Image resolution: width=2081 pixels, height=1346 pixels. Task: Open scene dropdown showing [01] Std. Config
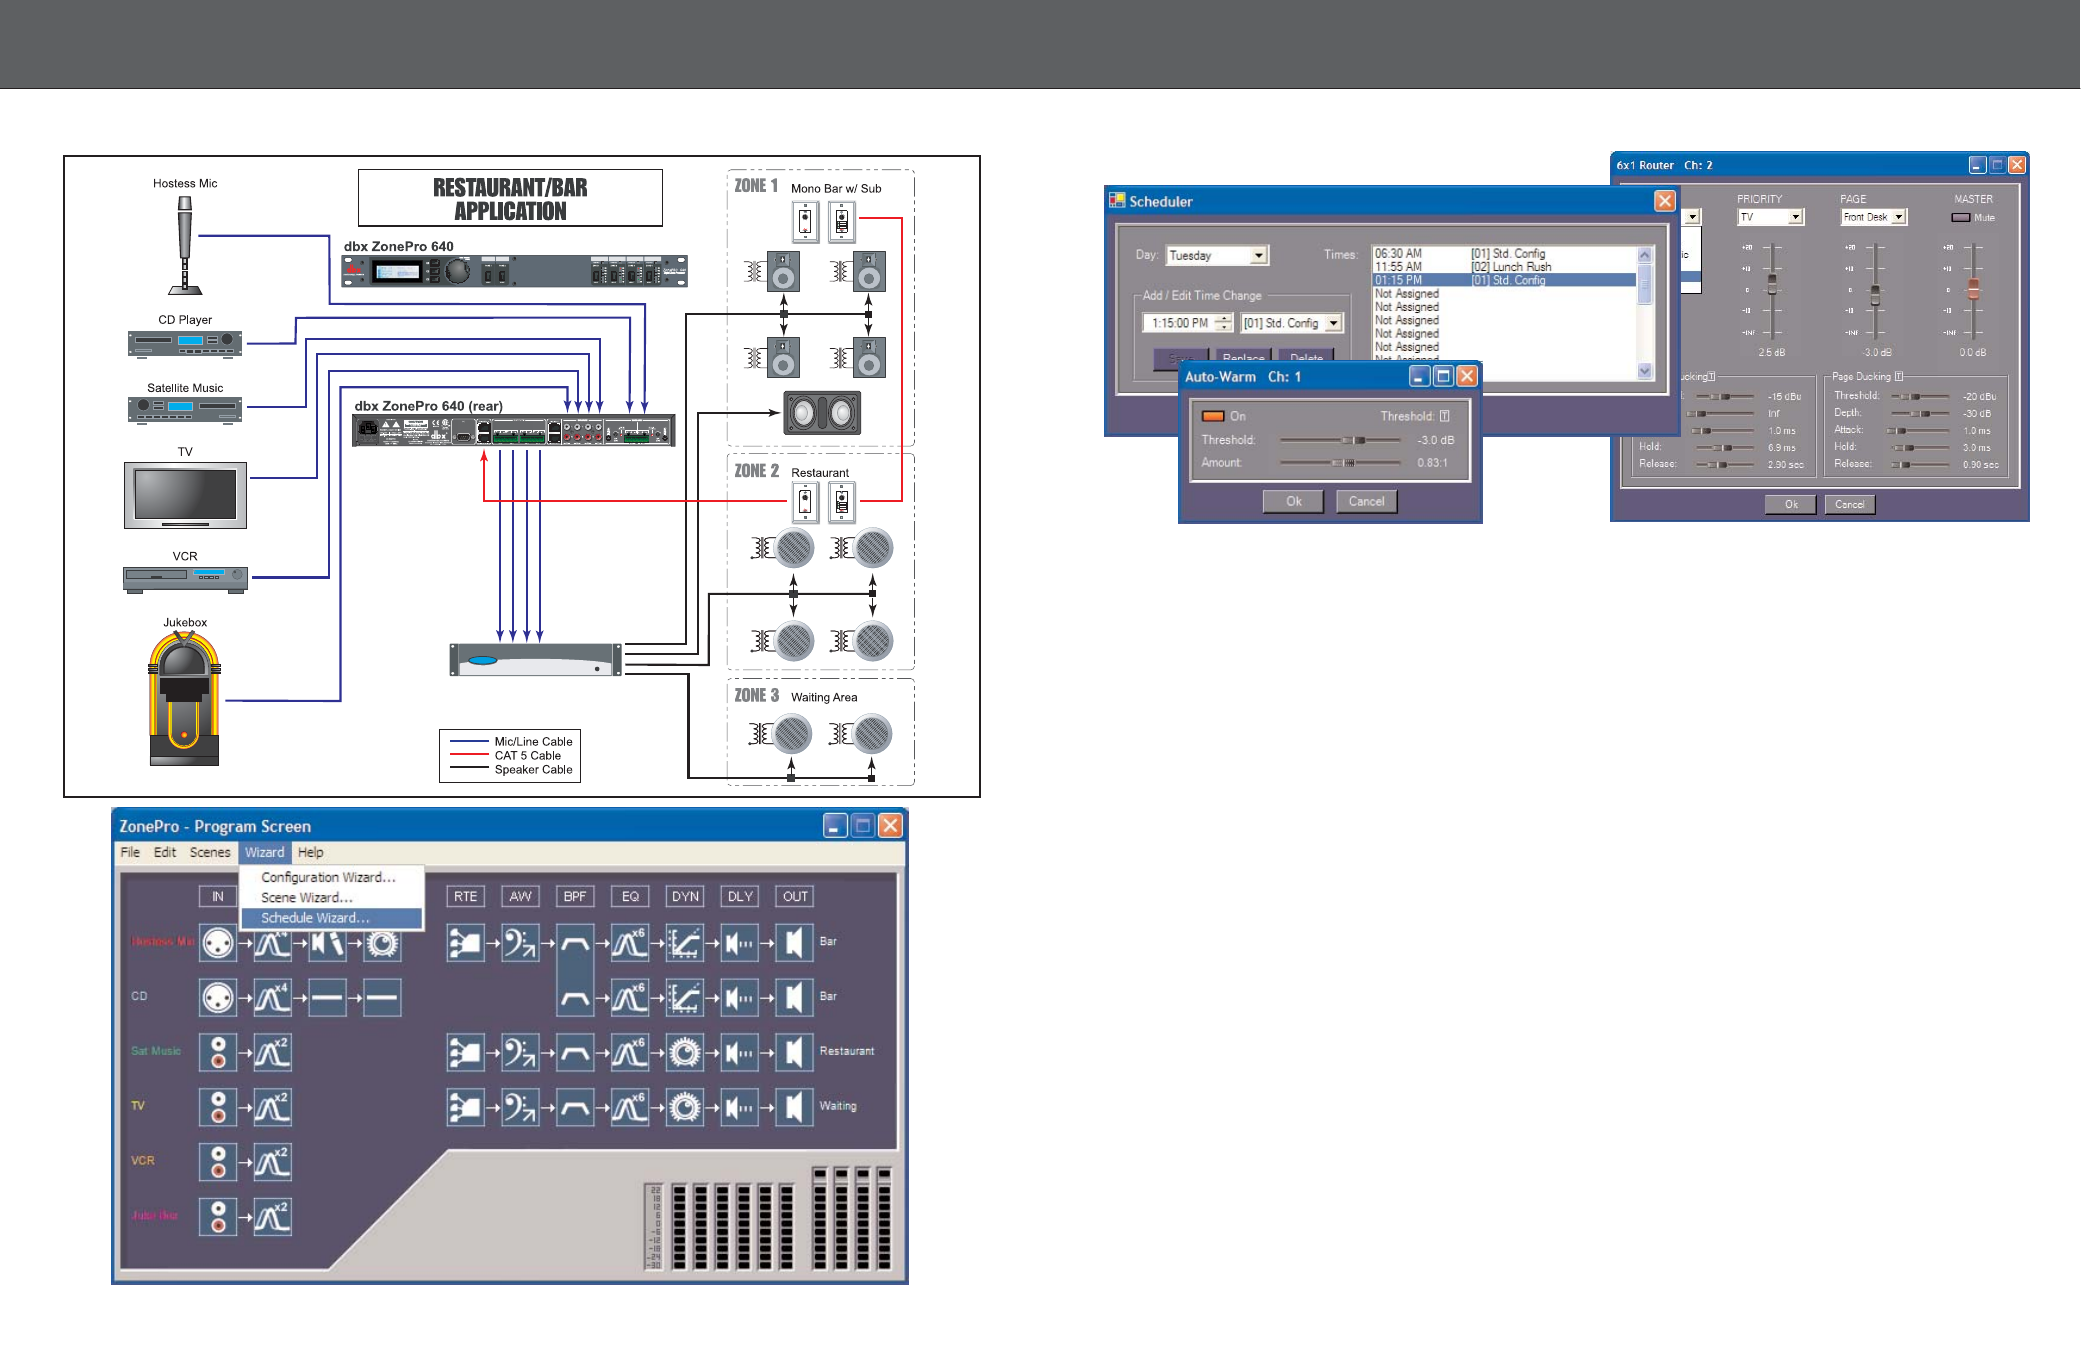pos(1291,323)
